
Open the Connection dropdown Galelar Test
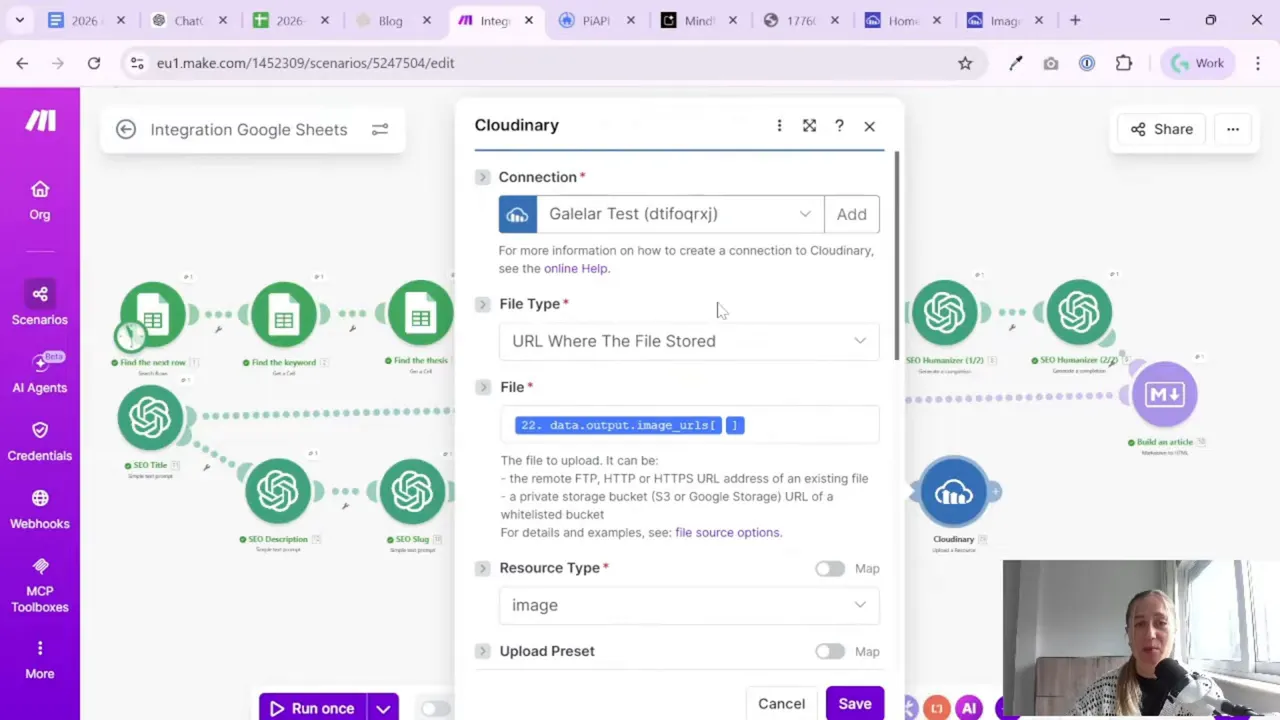680,214
